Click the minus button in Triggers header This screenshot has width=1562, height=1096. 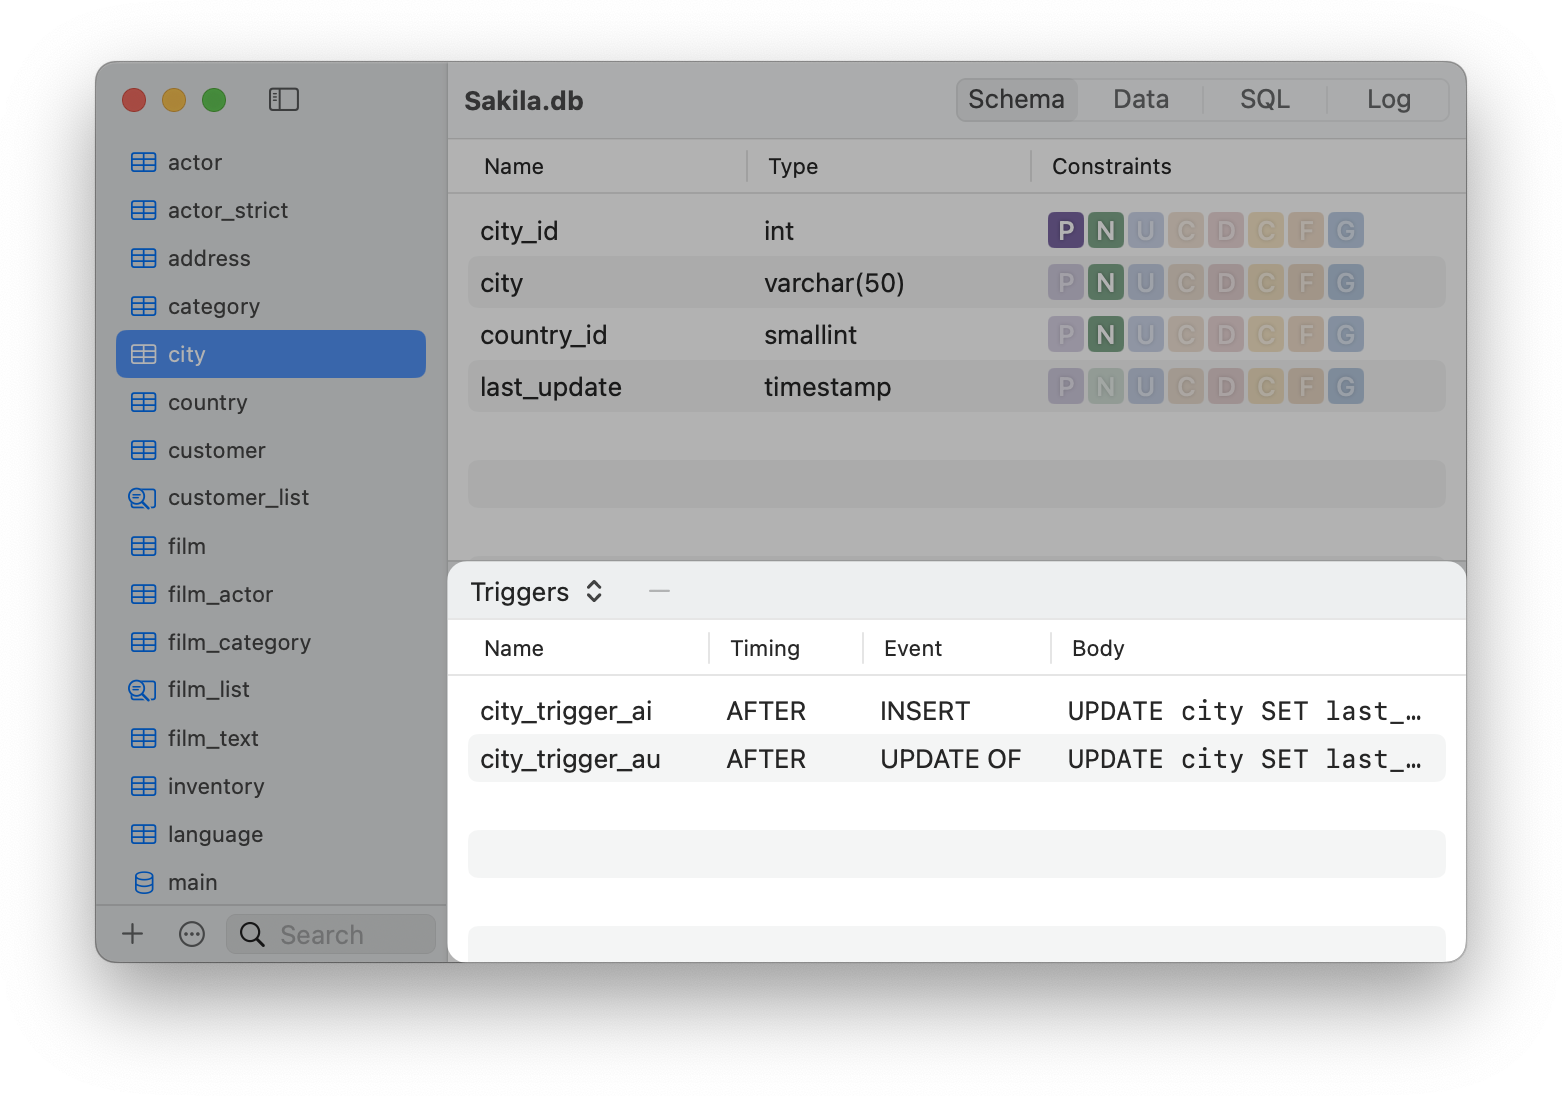[x=659, y=591]
